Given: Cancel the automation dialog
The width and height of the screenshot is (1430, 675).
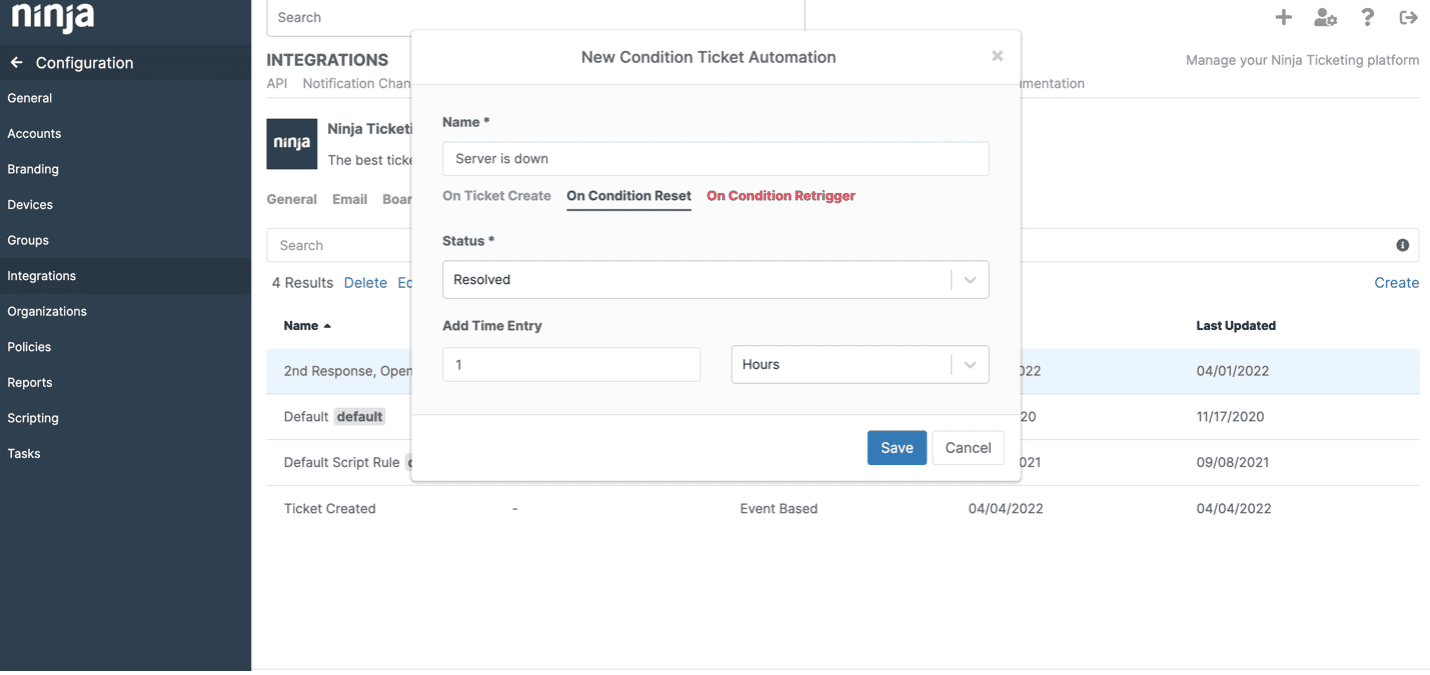Looking at the screenshot, I should pos(967,448).
